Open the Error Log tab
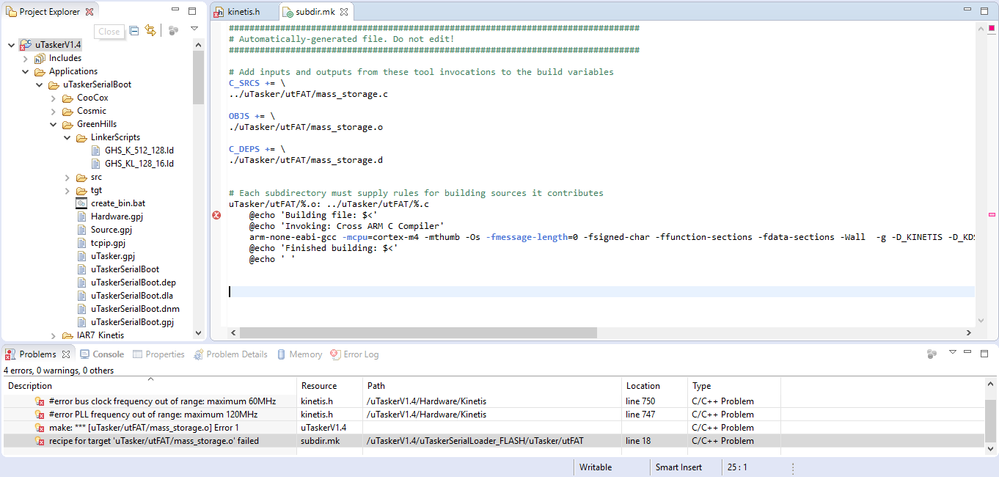The width and height of the screenshot is (999, 477). (354, 354)
